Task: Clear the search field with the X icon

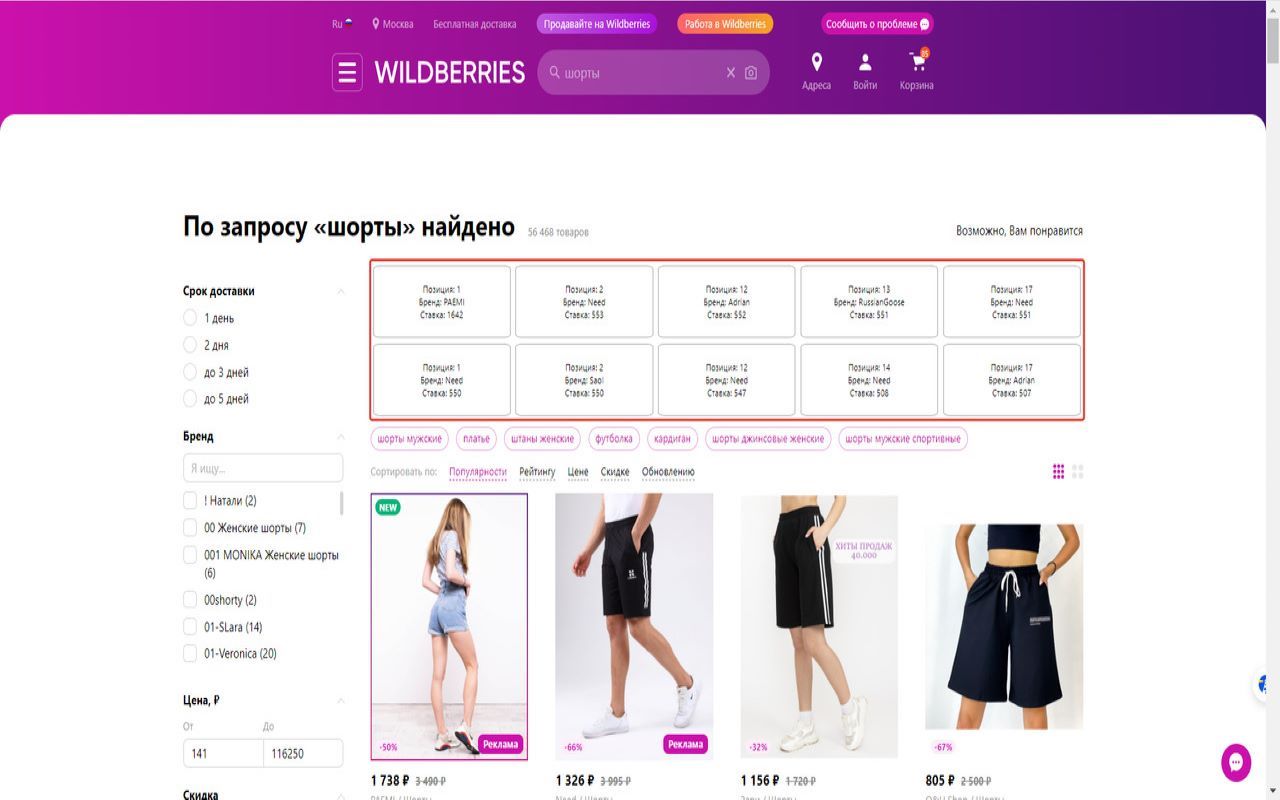Action: pyautogui.click(x=731, y=73)
